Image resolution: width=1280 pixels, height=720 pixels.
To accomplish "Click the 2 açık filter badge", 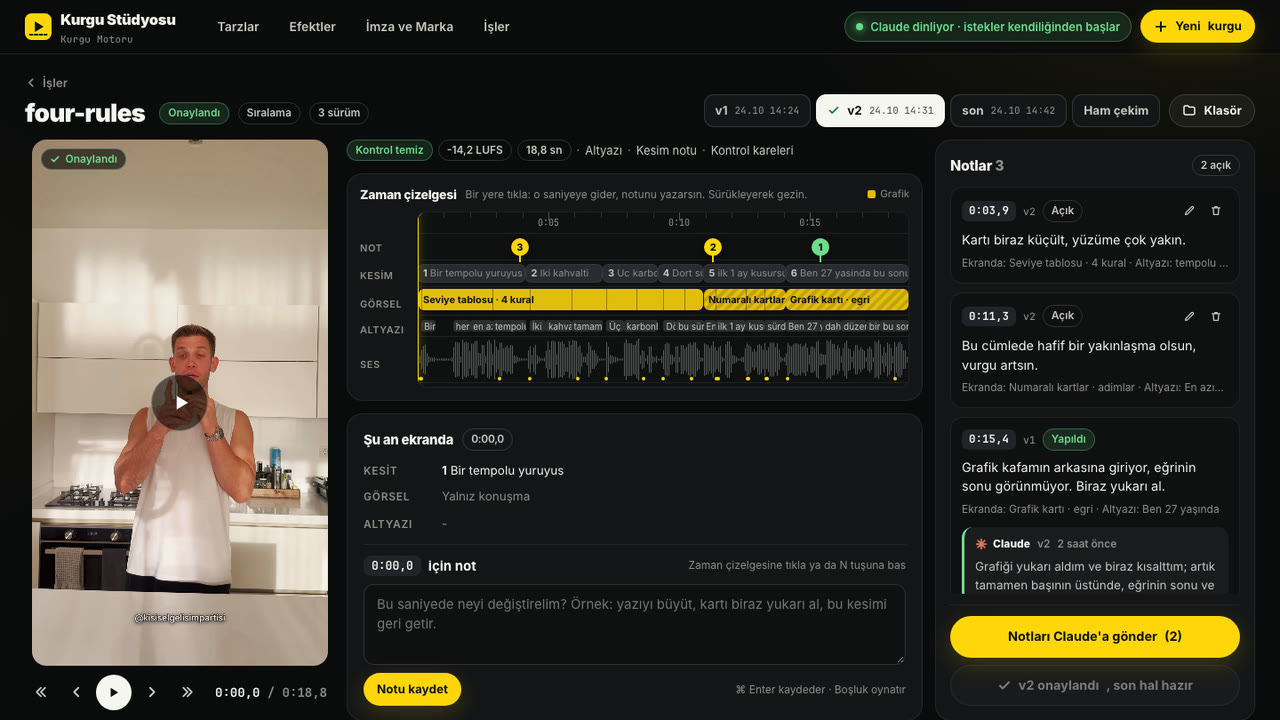I will pyautogui.click(x=1216, y=165).
